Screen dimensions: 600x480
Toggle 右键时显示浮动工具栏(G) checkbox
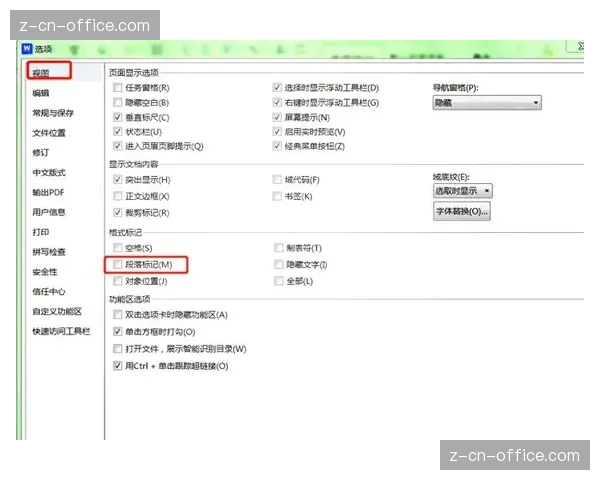(277, 102)
